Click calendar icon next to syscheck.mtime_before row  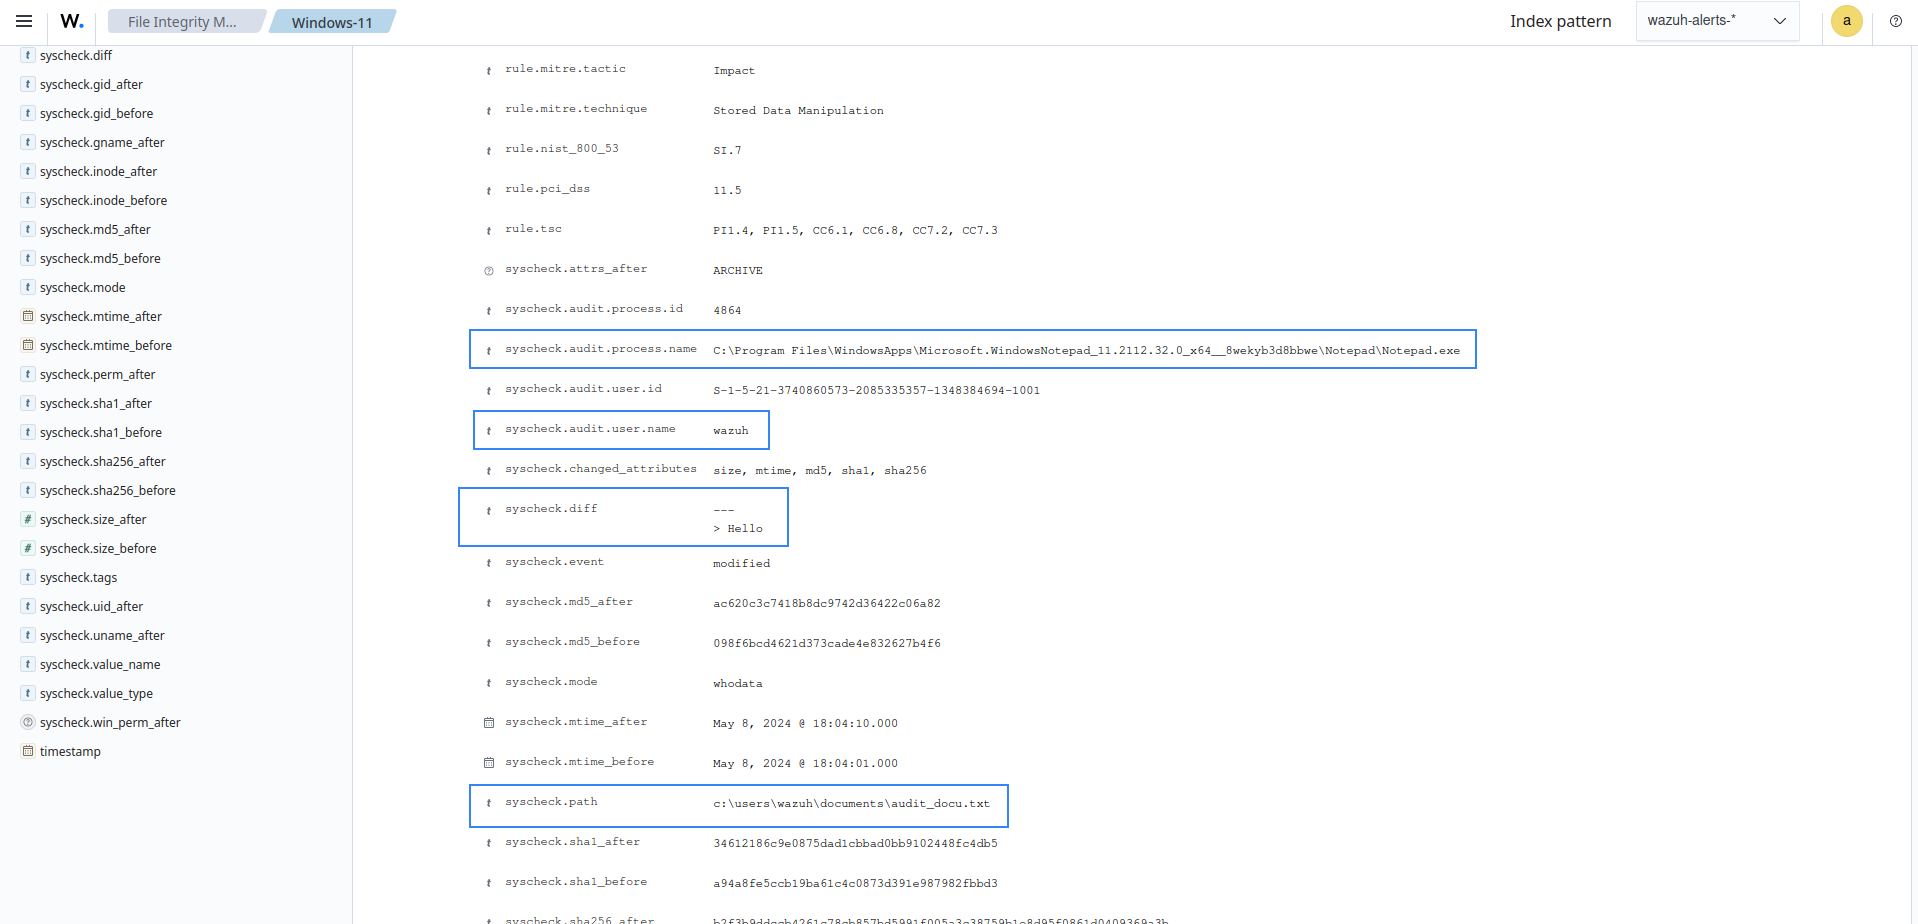click(489, 763)
